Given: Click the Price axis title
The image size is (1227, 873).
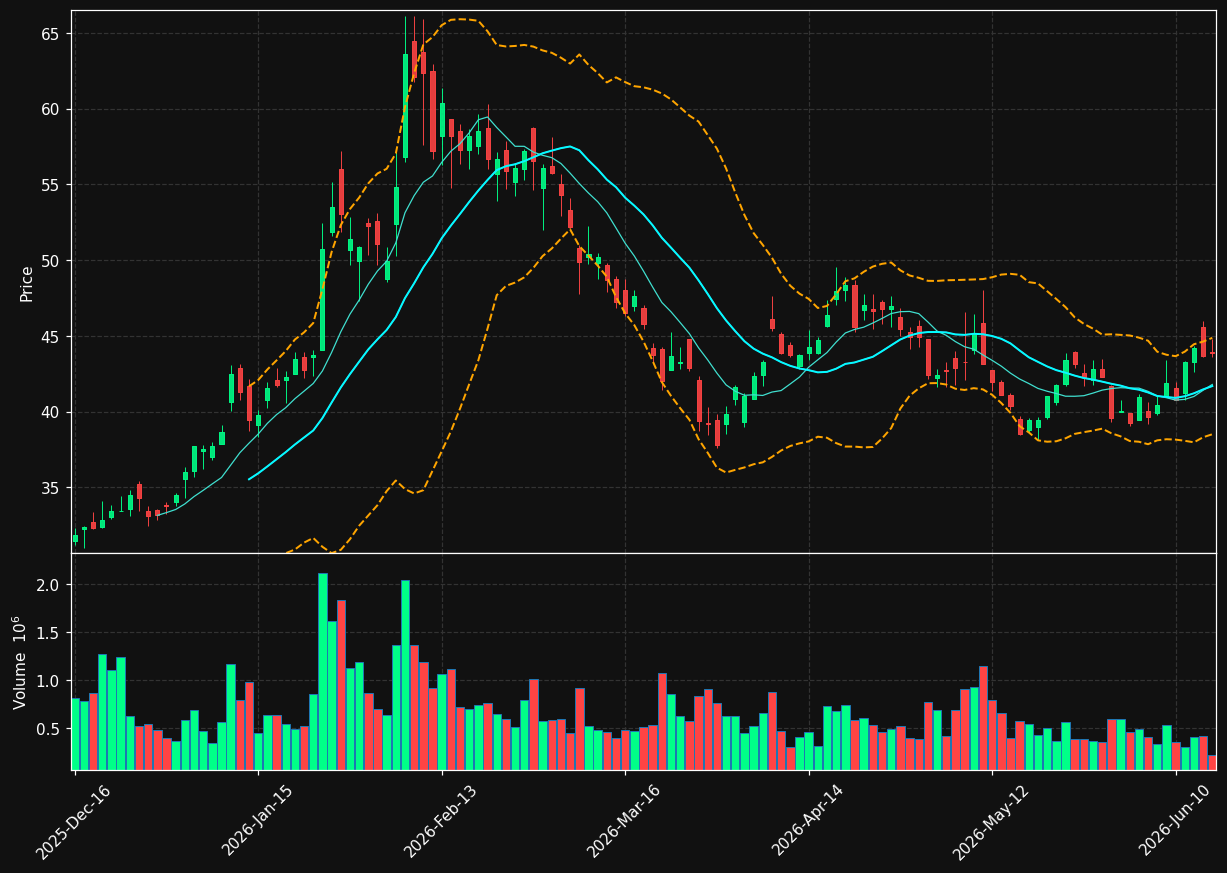Looking at the screenshot, I should point(27,283).
